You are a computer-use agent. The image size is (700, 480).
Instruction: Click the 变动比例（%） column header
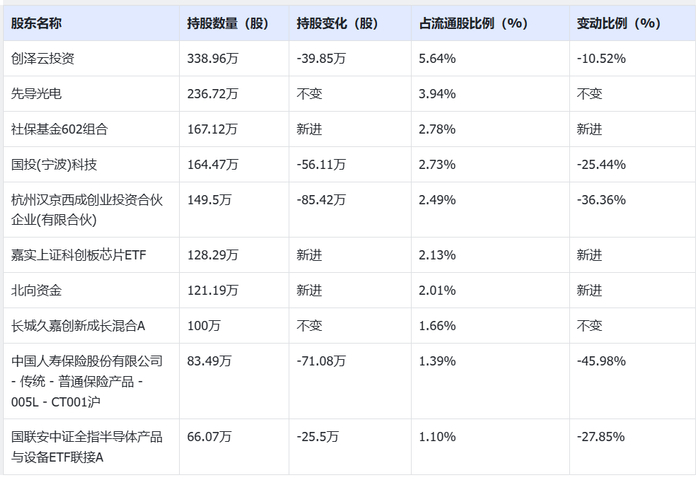619,22
